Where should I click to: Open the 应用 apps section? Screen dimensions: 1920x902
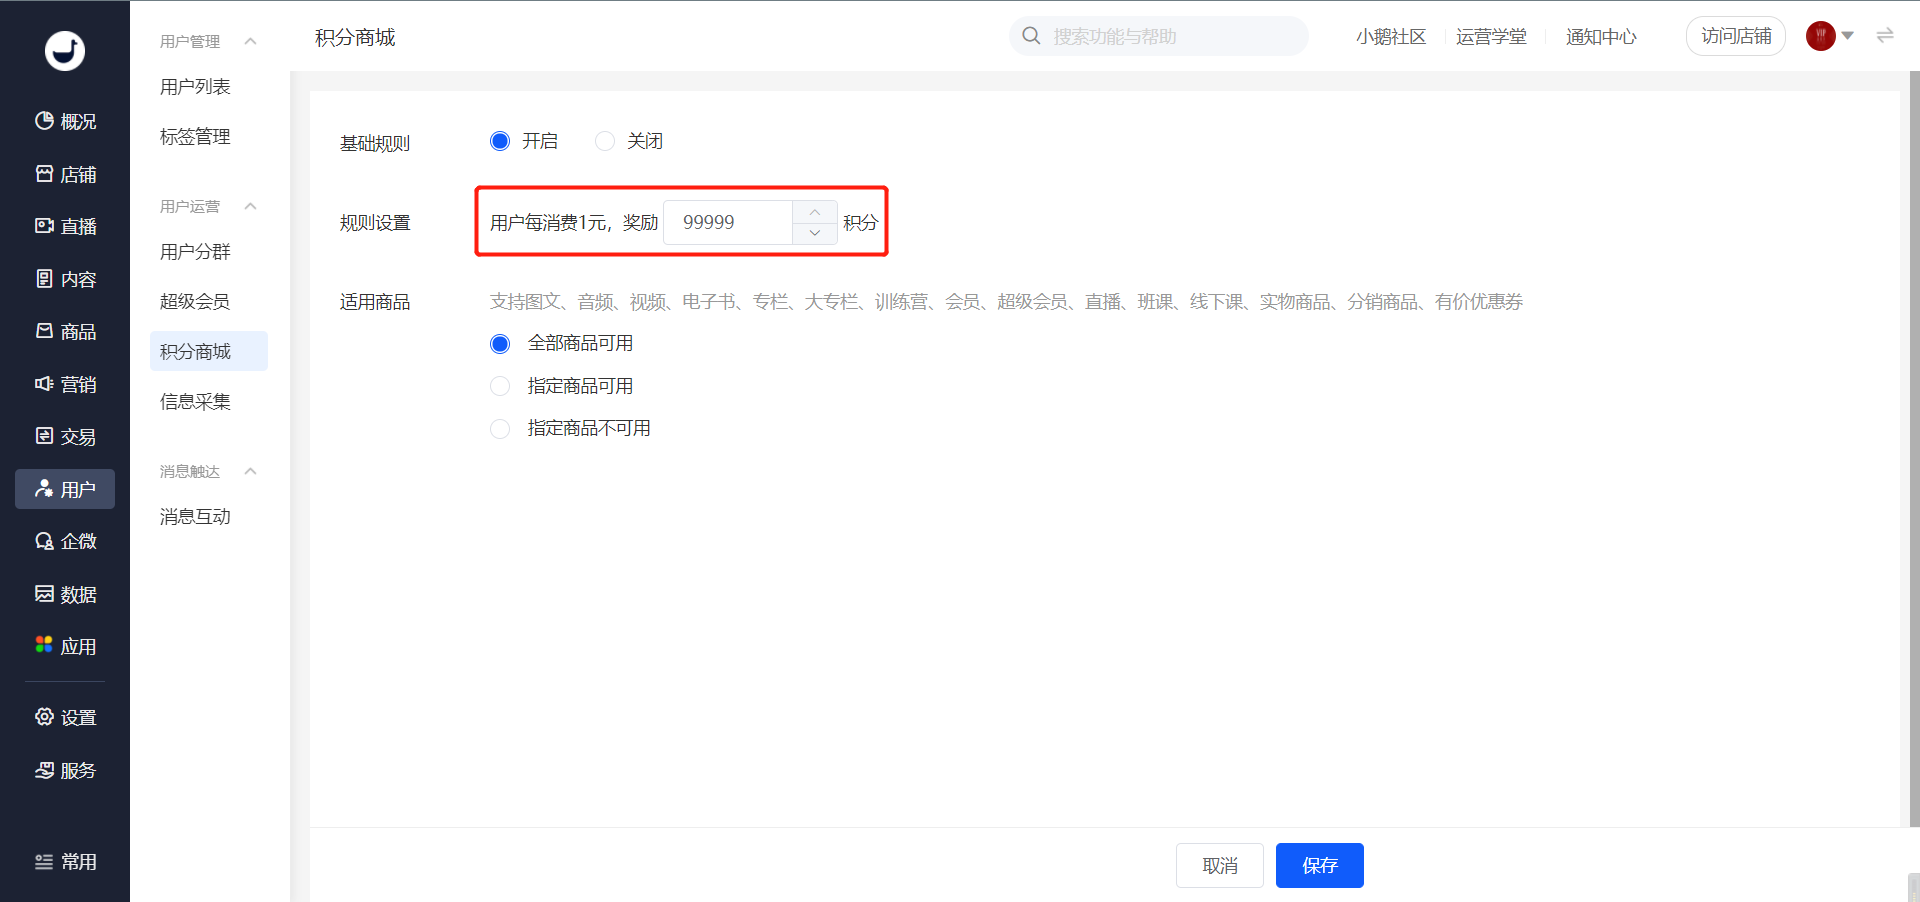point(65,646)
